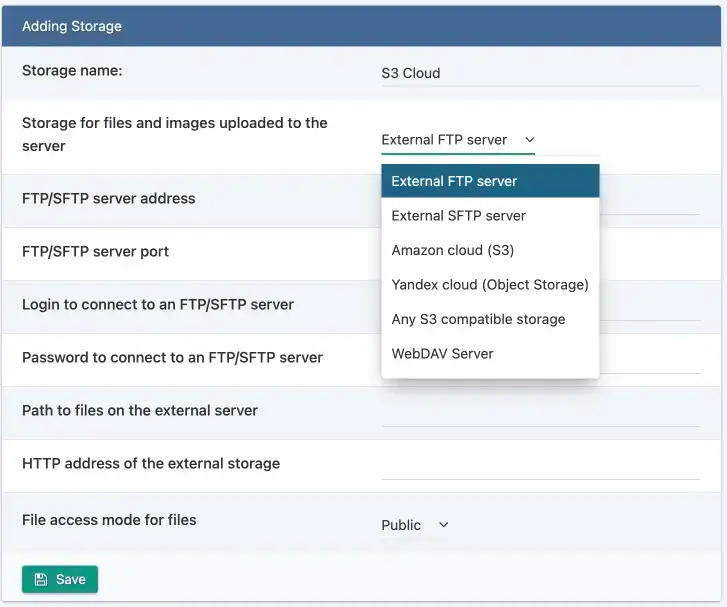Click the 'Storage name:' label
Viewport: 727px width, 607px height.
click(72, 70)
